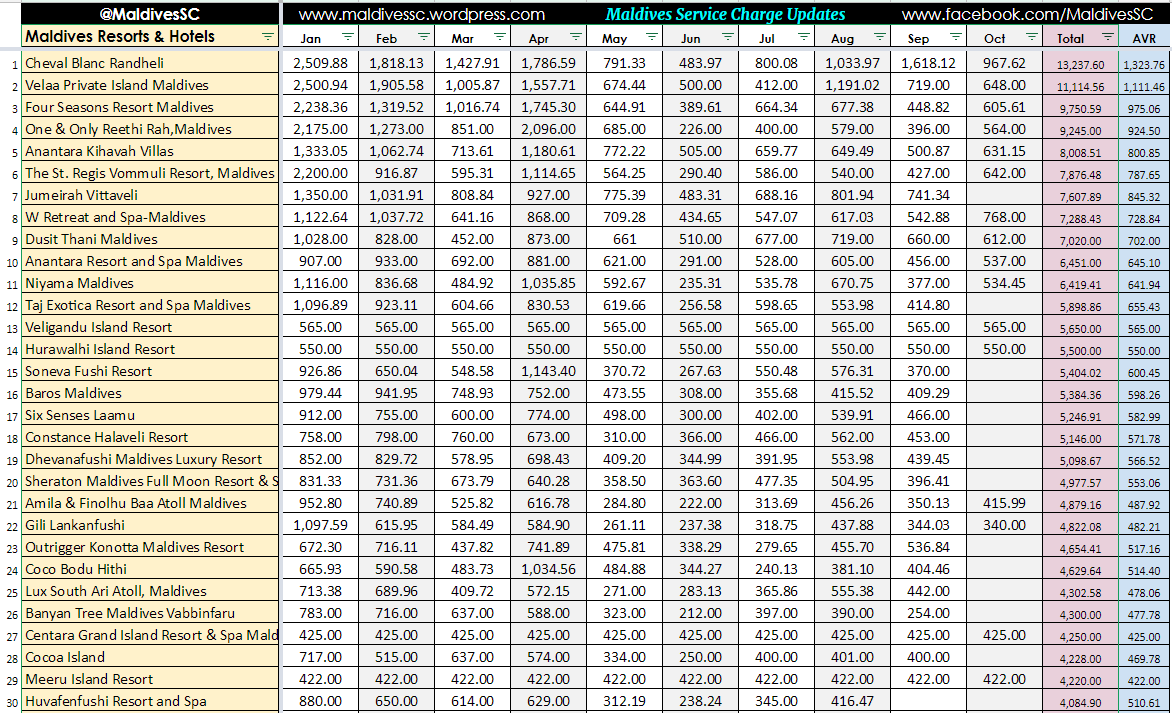Select Total value 13,237.60

tap(1080, 64)
